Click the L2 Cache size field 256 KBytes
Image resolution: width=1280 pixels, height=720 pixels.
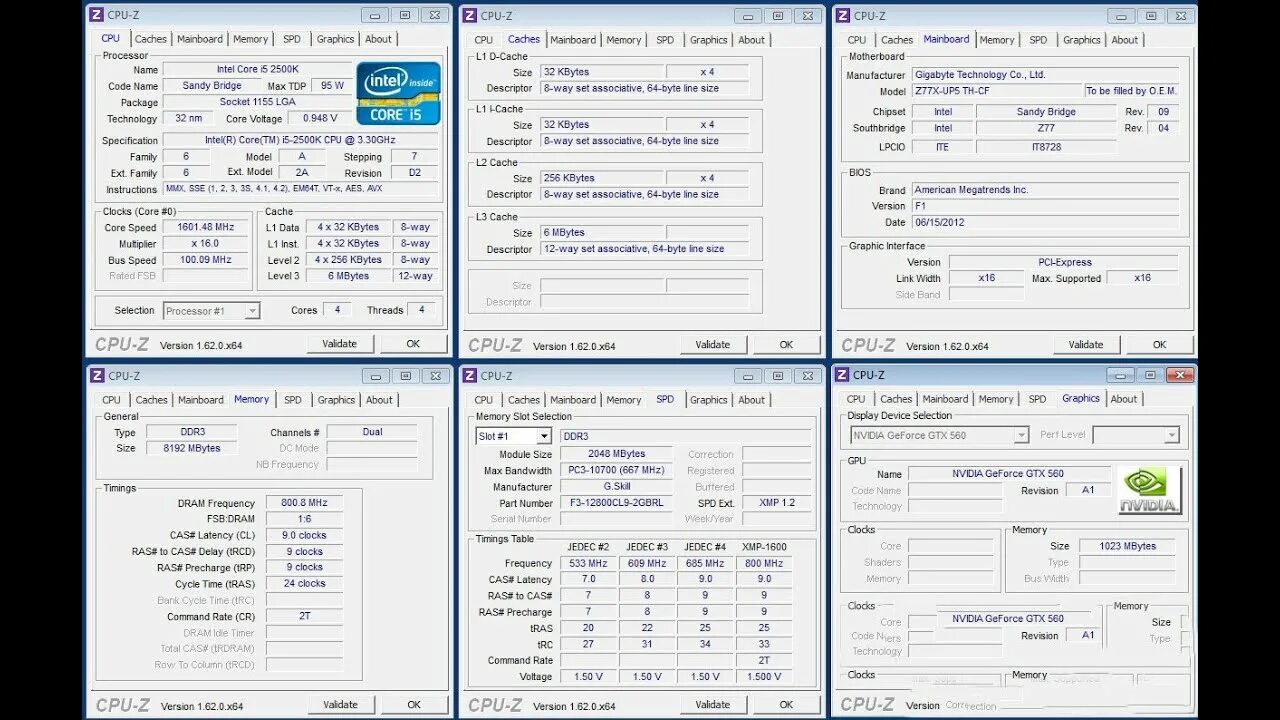602,178
